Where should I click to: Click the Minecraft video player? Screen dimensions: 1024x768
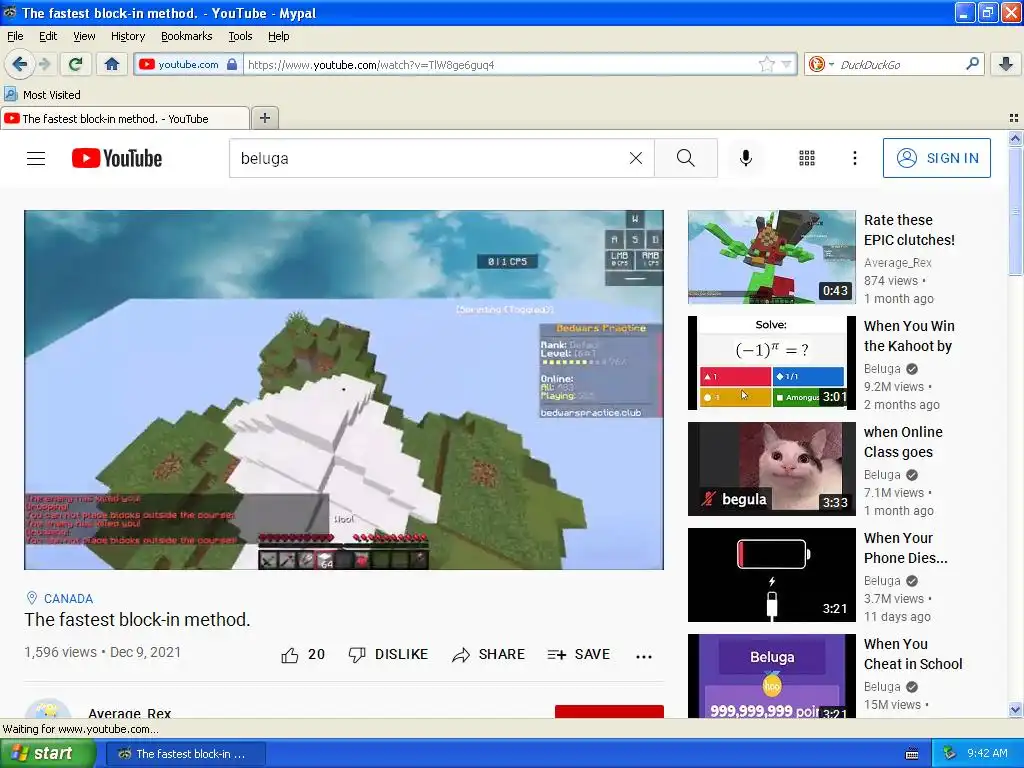344,390
